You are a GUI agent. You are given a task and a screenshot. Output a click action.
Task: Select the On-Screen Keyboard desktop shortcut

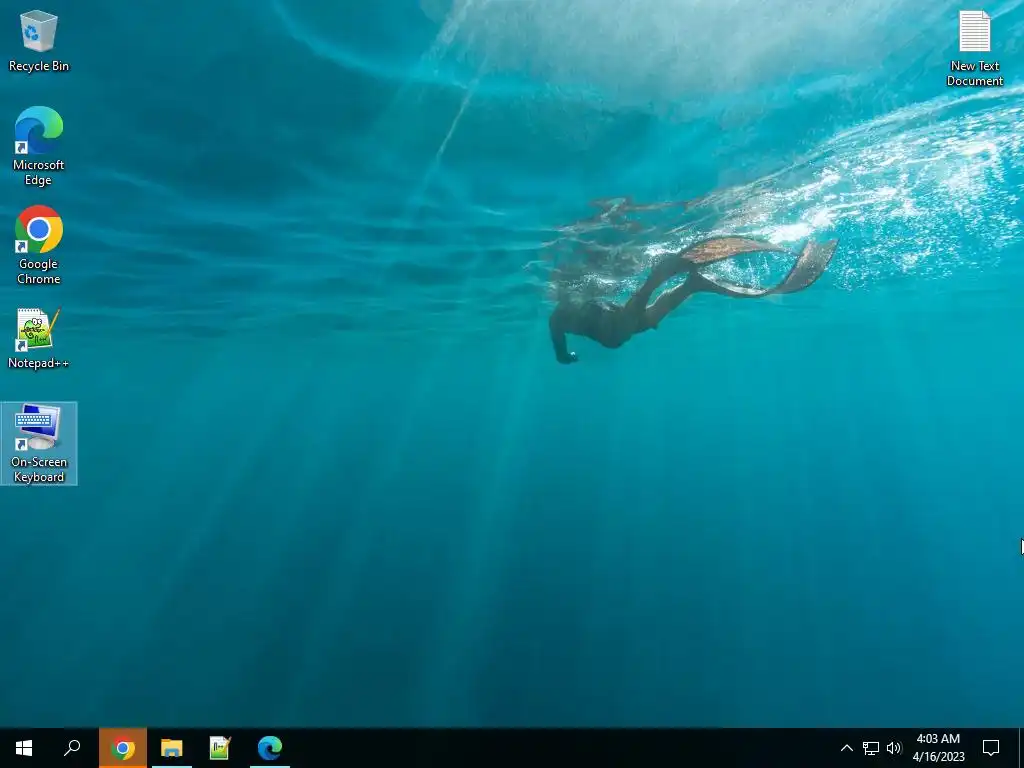39,443
